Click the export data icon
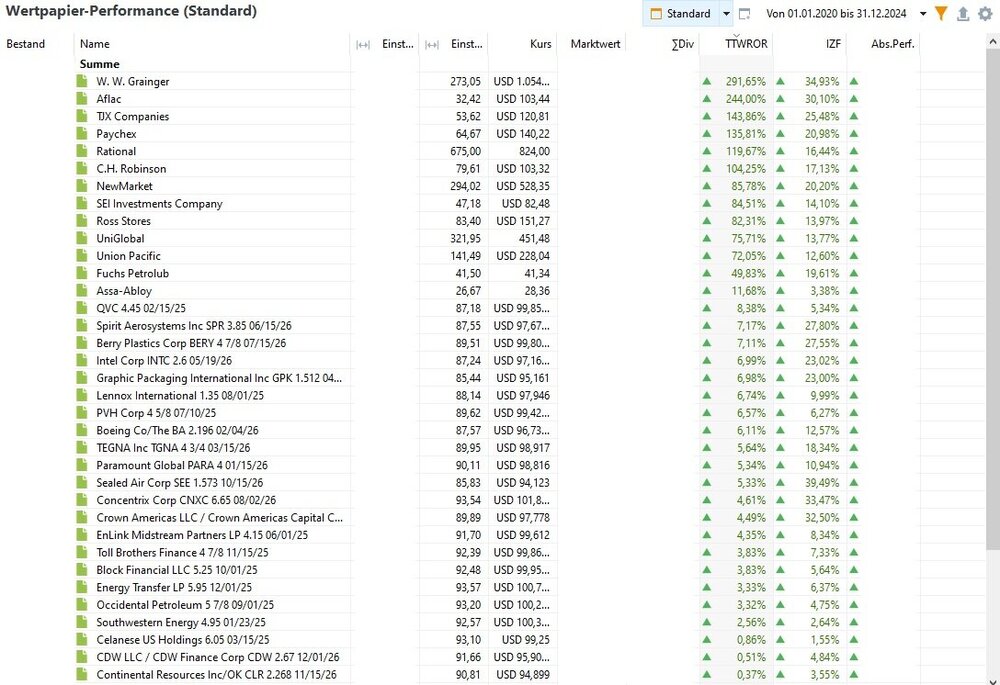This screenshot has width=1000, height=685. click(963, 13)
